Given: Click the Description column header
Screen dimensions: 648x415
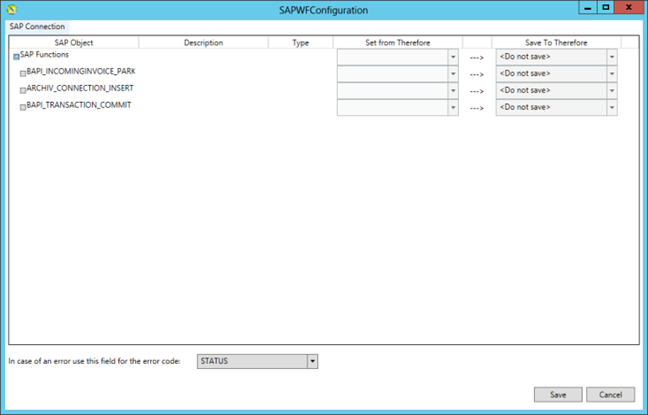Looking at the screenshot, I should click(x=203, y=43).
